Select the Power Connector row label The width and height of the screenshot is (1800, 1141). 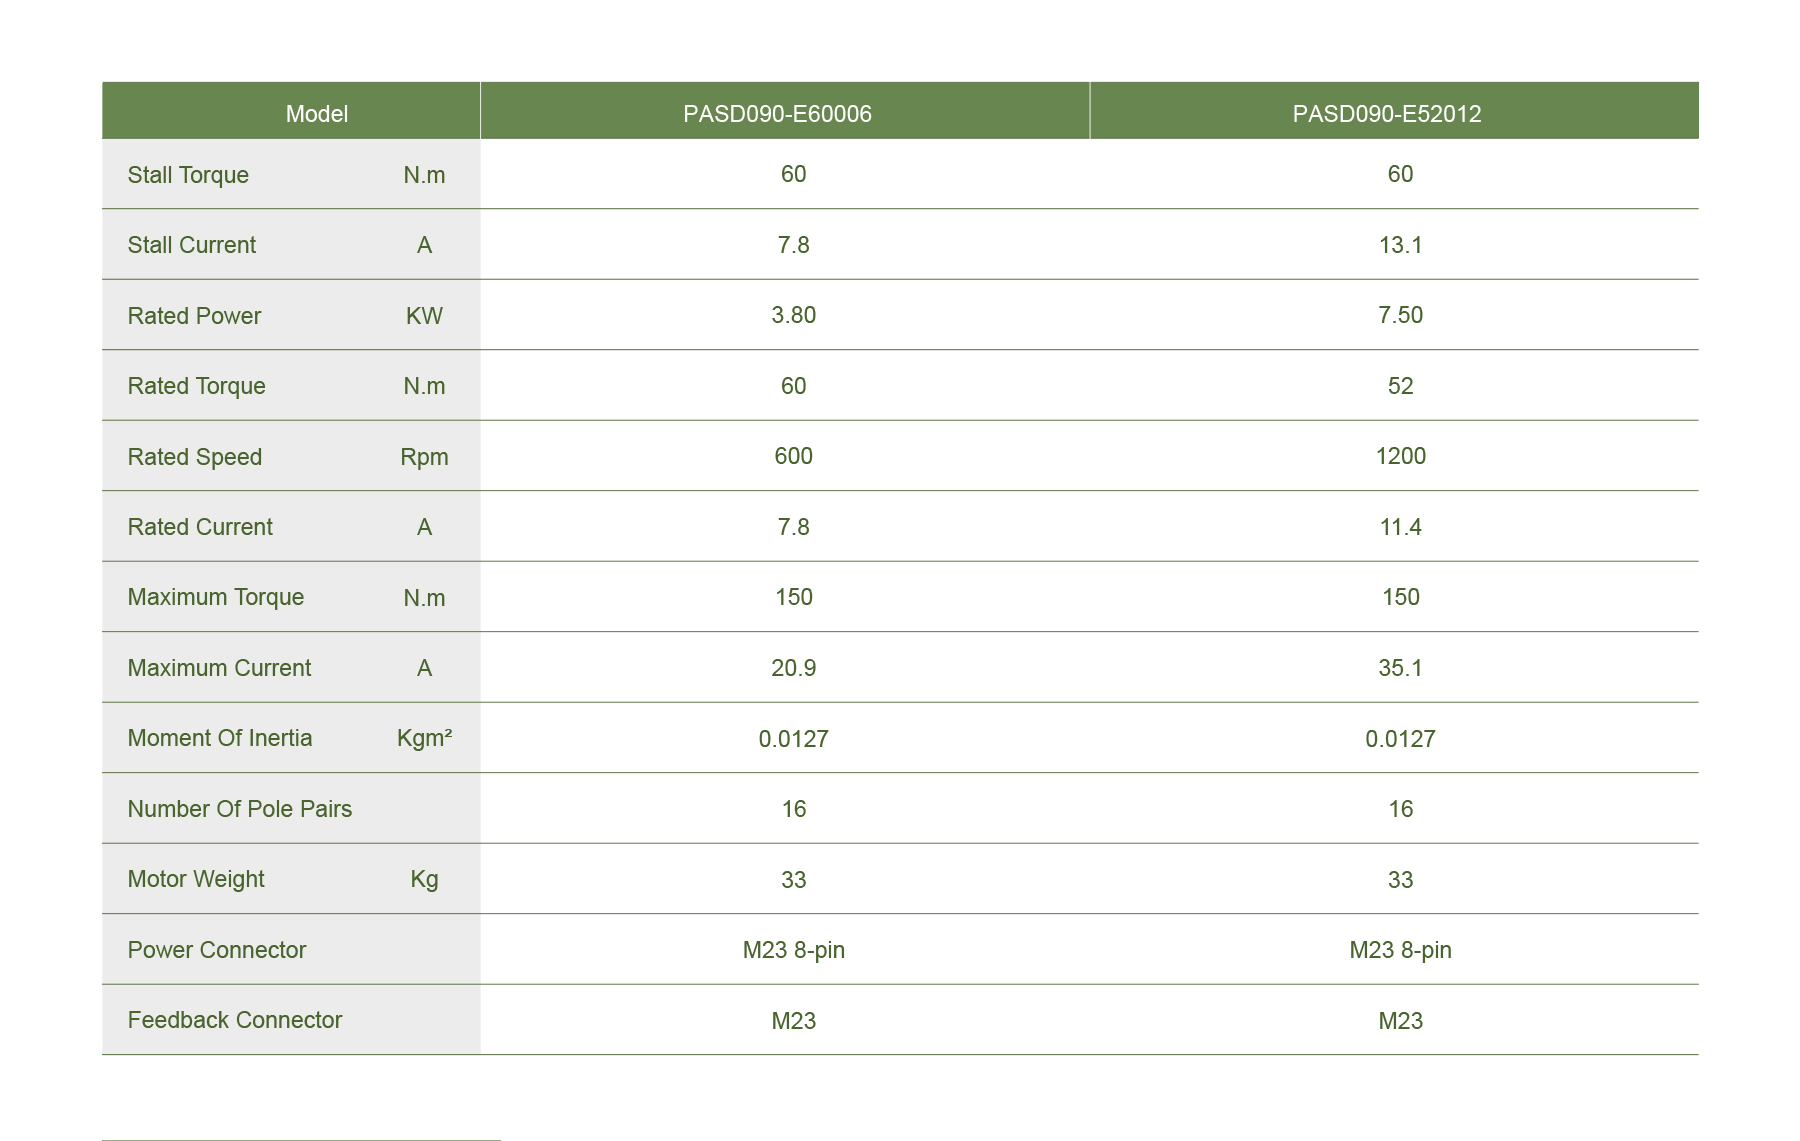[x=217, y=950]
